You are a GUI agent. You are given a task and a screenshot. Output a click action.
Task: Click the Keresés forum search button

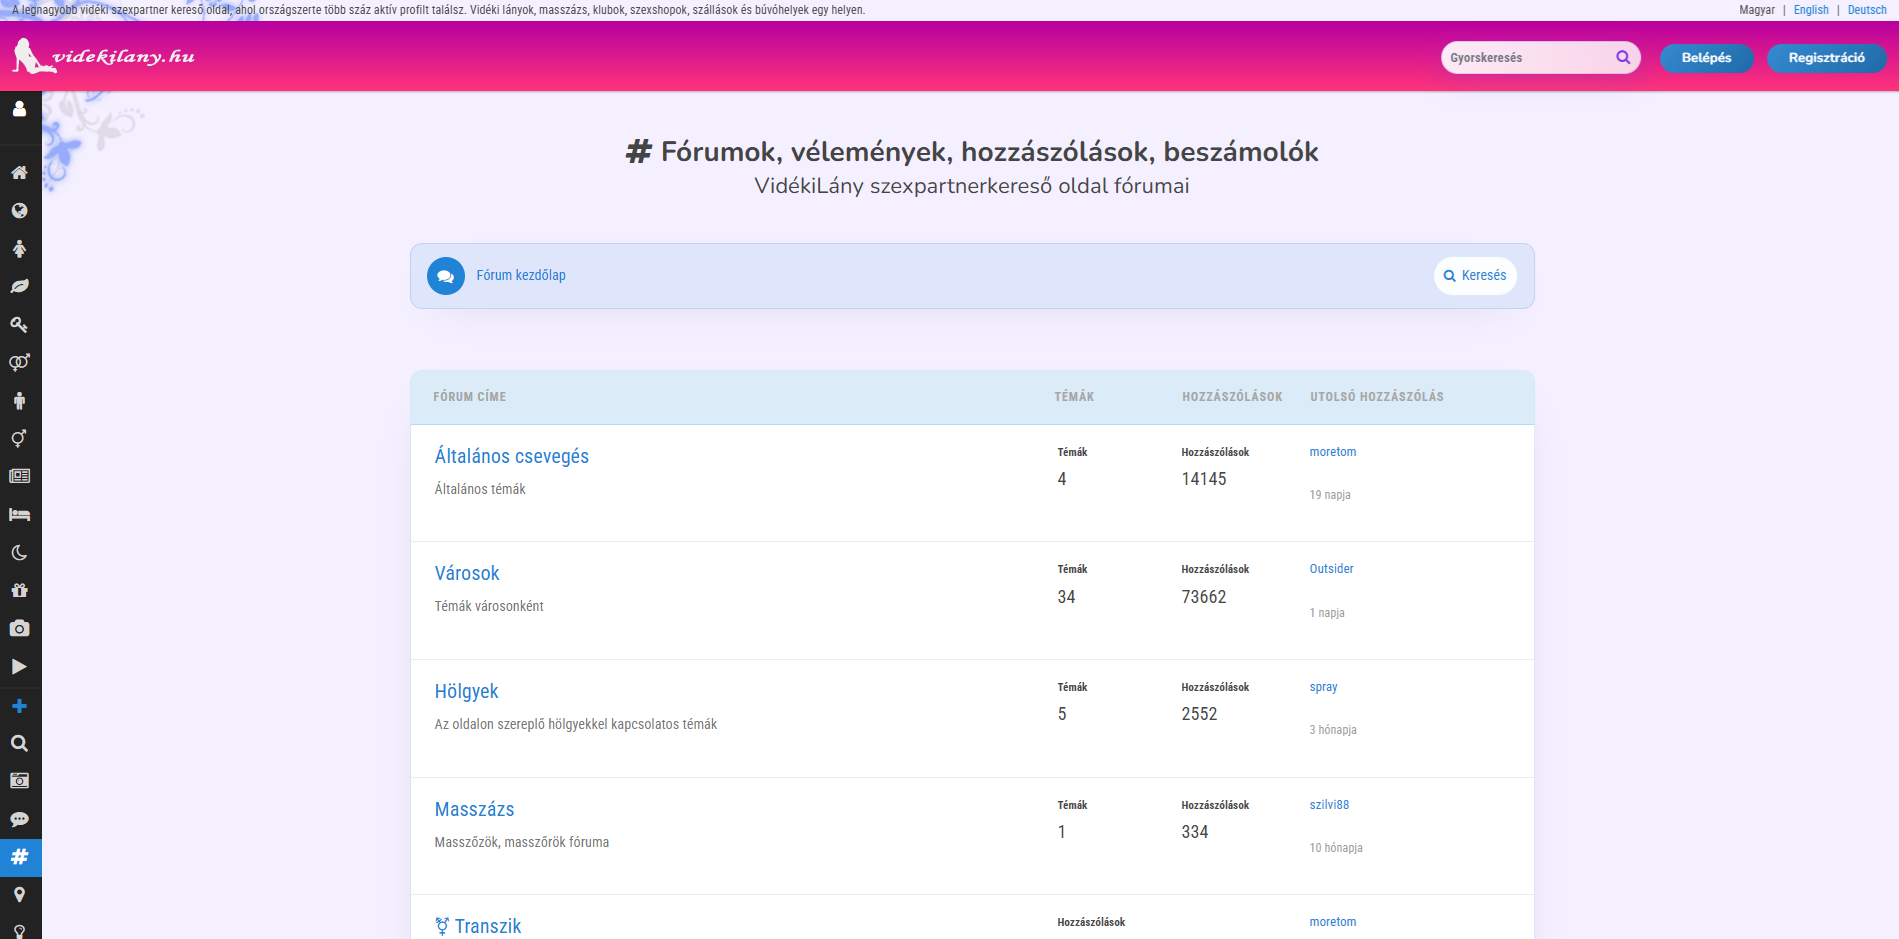(x=1475, y=276)
